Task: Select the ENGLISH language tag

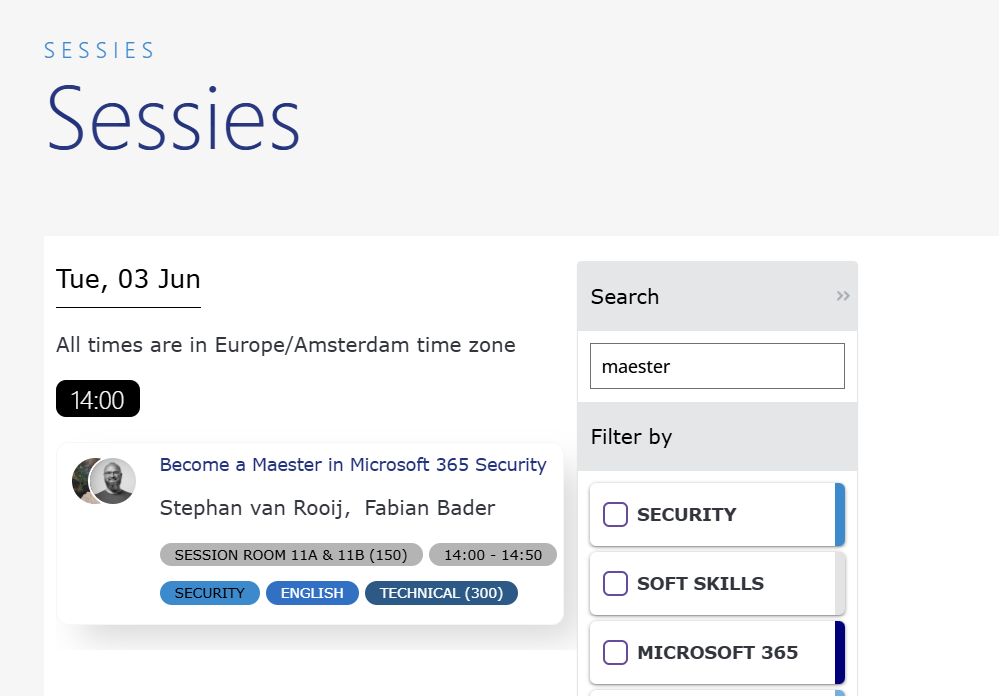Action: (x=312, y=593)
